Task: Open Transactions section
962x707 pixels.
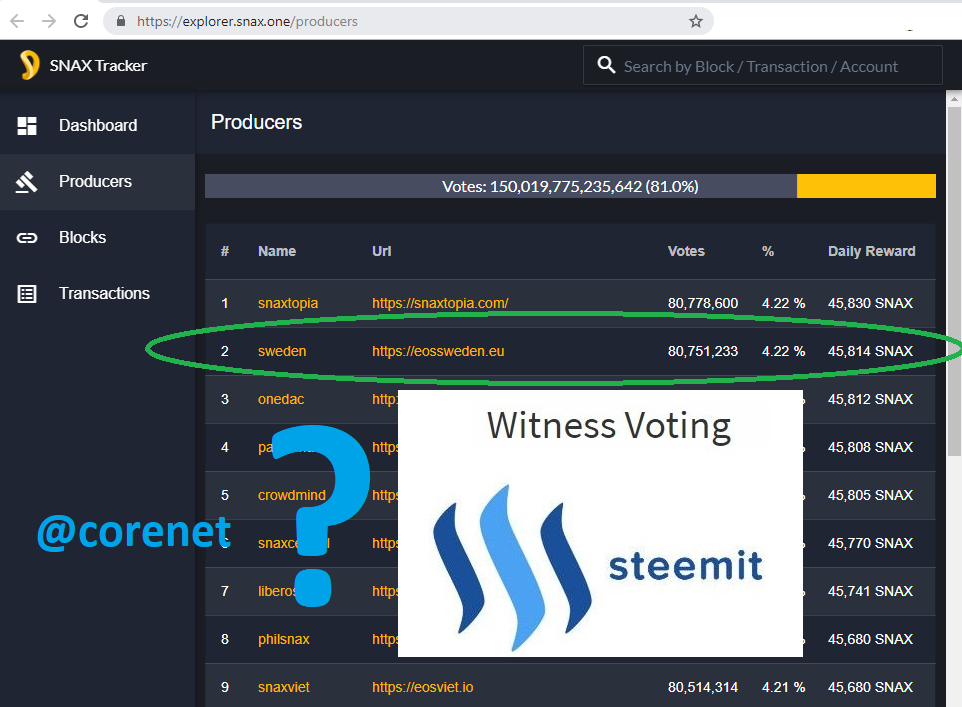Action: (98, 294)
